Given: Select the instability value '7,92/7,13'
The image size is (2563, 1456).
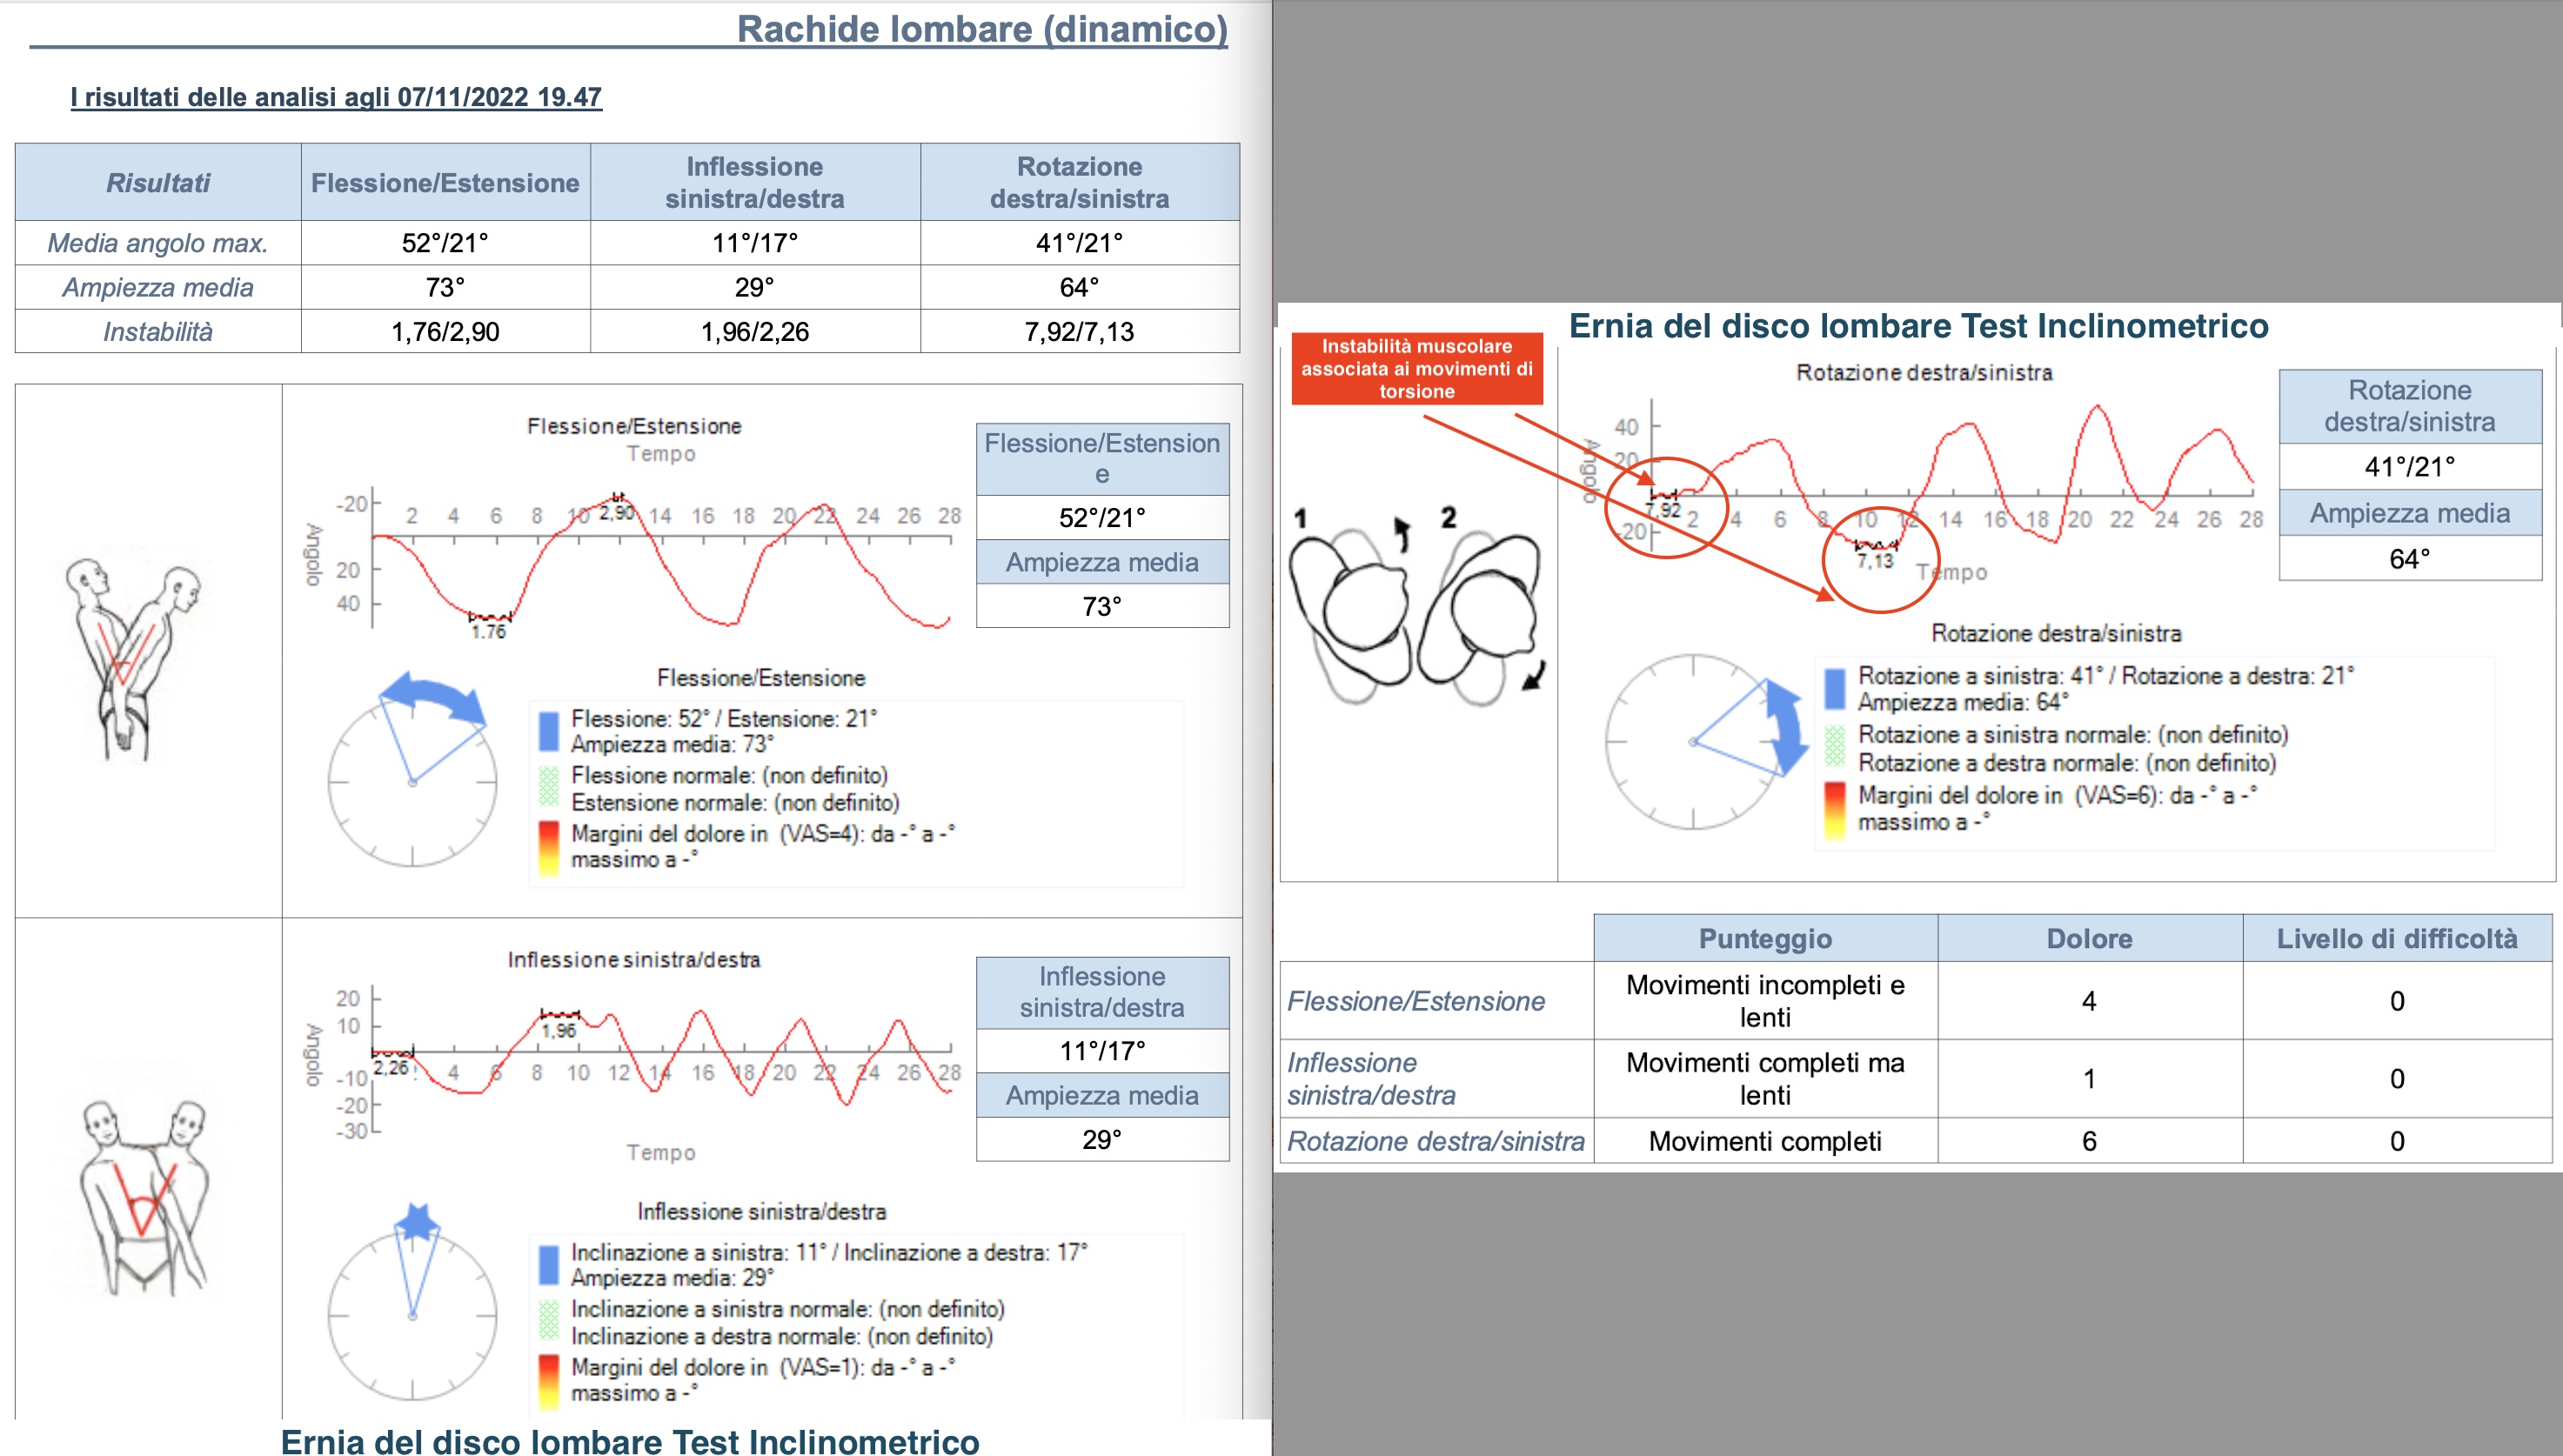Looking at the screenshot, I should click(x=1080, y=331).
